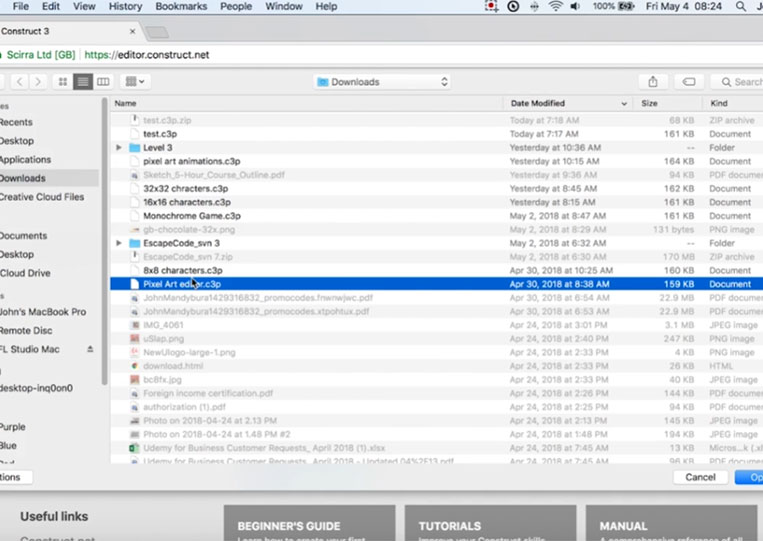The image size is (763, 541).
Task: Click the Options button in dialog
Action: coord(16,477)
